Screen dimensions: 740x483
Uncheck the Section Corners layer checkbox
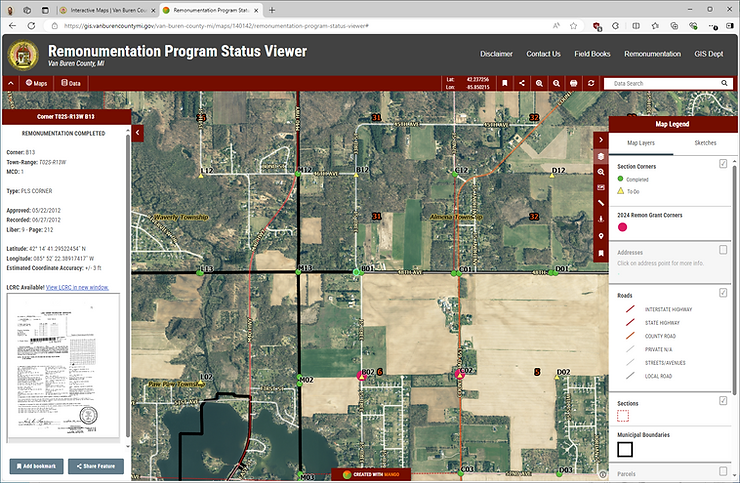click(x=723, y=164)
